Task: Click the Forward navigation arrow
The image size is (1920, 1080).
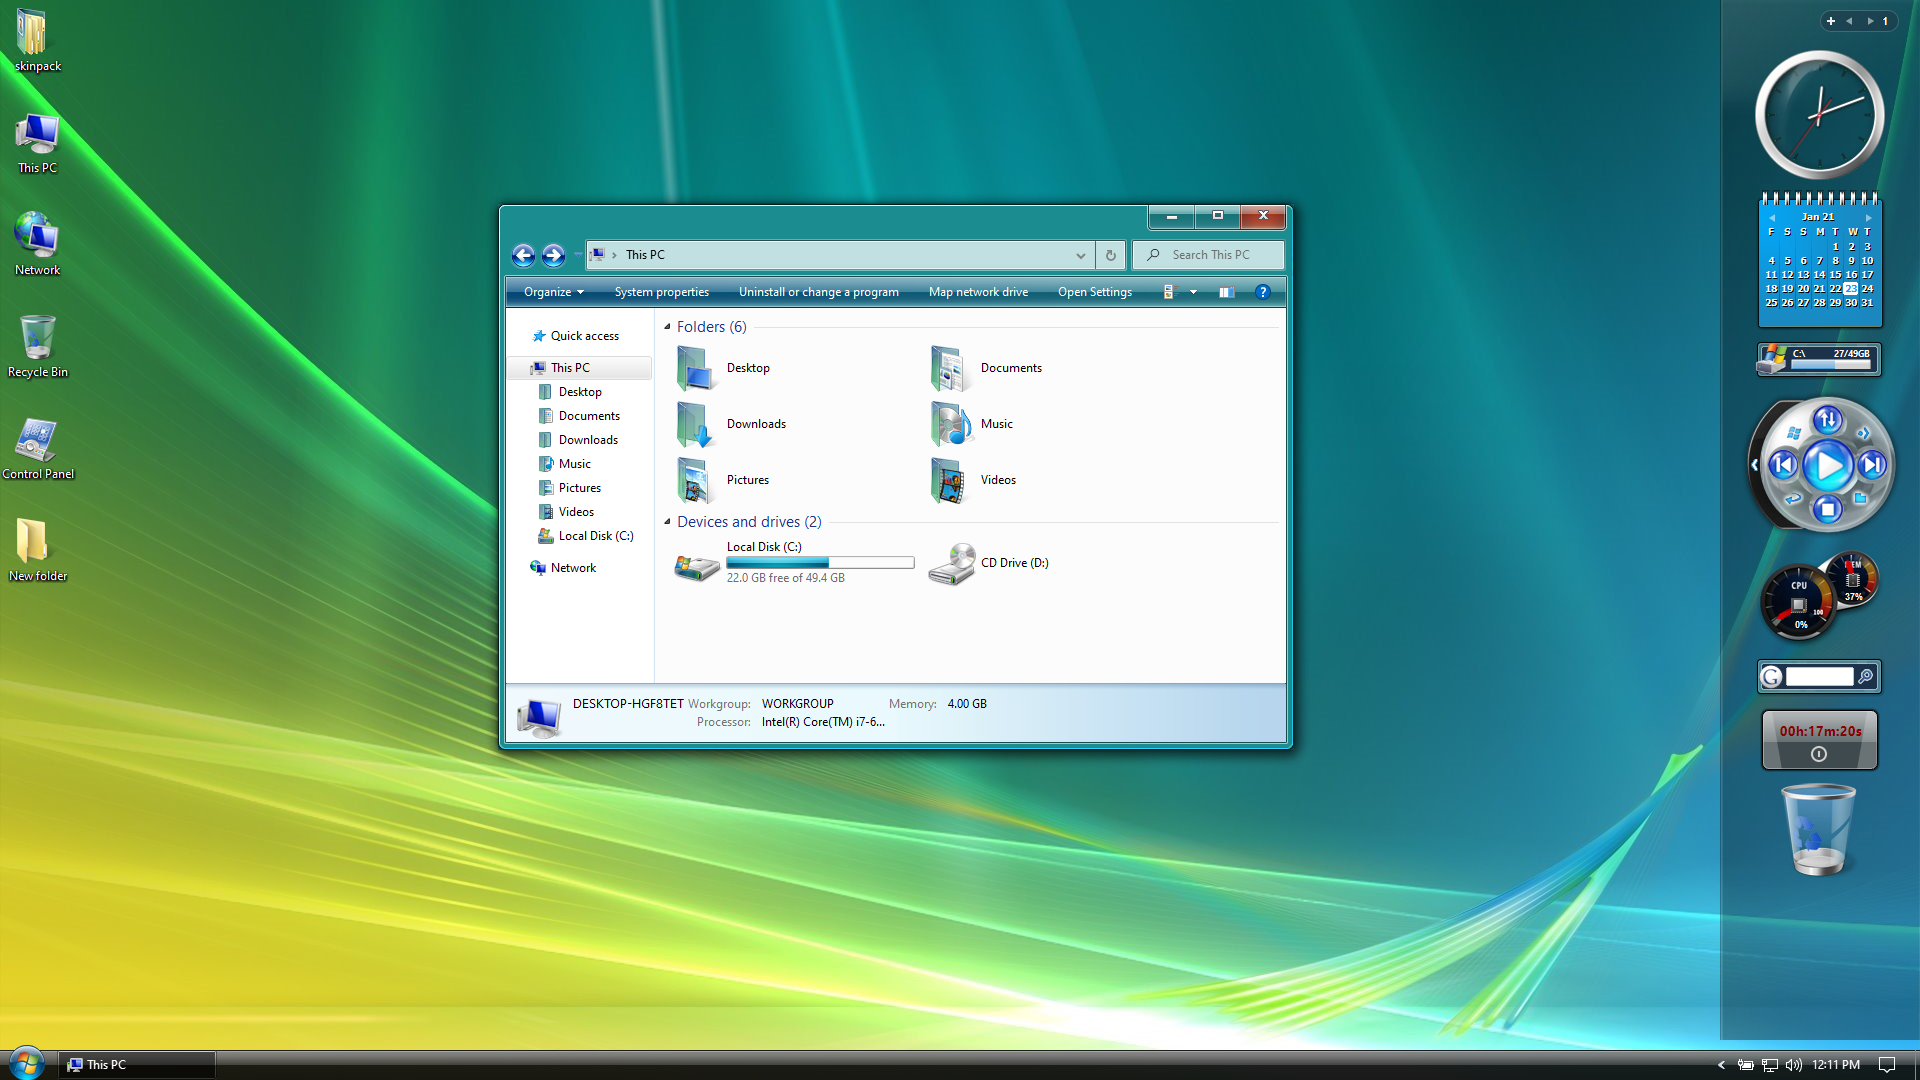Action: point(553,255)
